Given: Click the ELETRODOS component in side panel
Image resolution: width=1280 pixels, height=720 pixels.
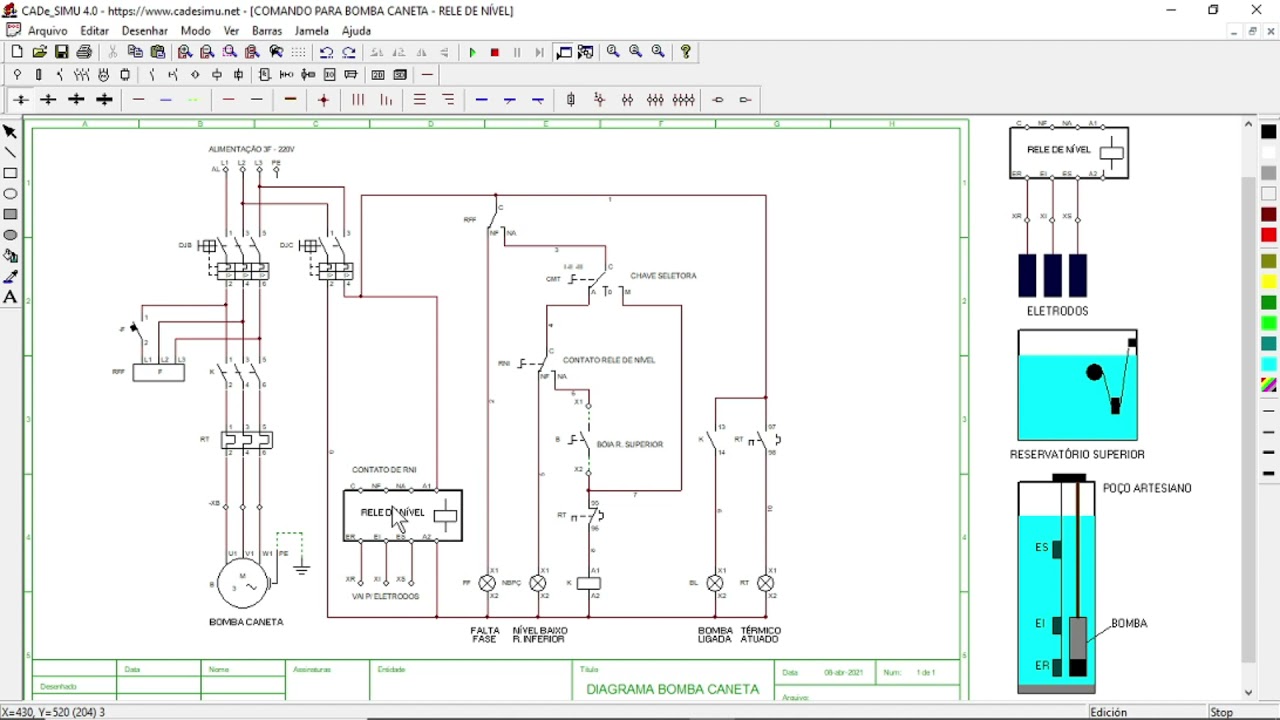Looking at the screenshot, I should pos(1052,276).
